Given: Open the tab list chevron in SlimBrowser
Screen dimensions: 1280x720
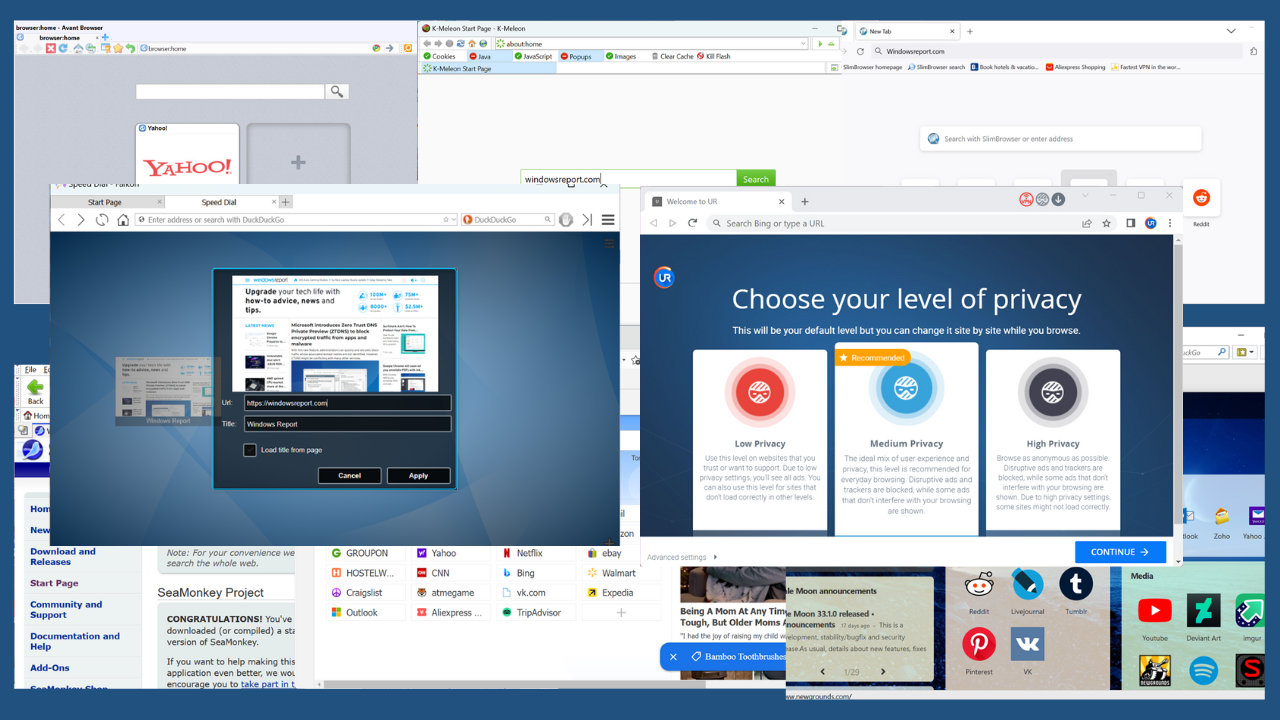Looking at the screenshot, I should (x=1231, y=31).
